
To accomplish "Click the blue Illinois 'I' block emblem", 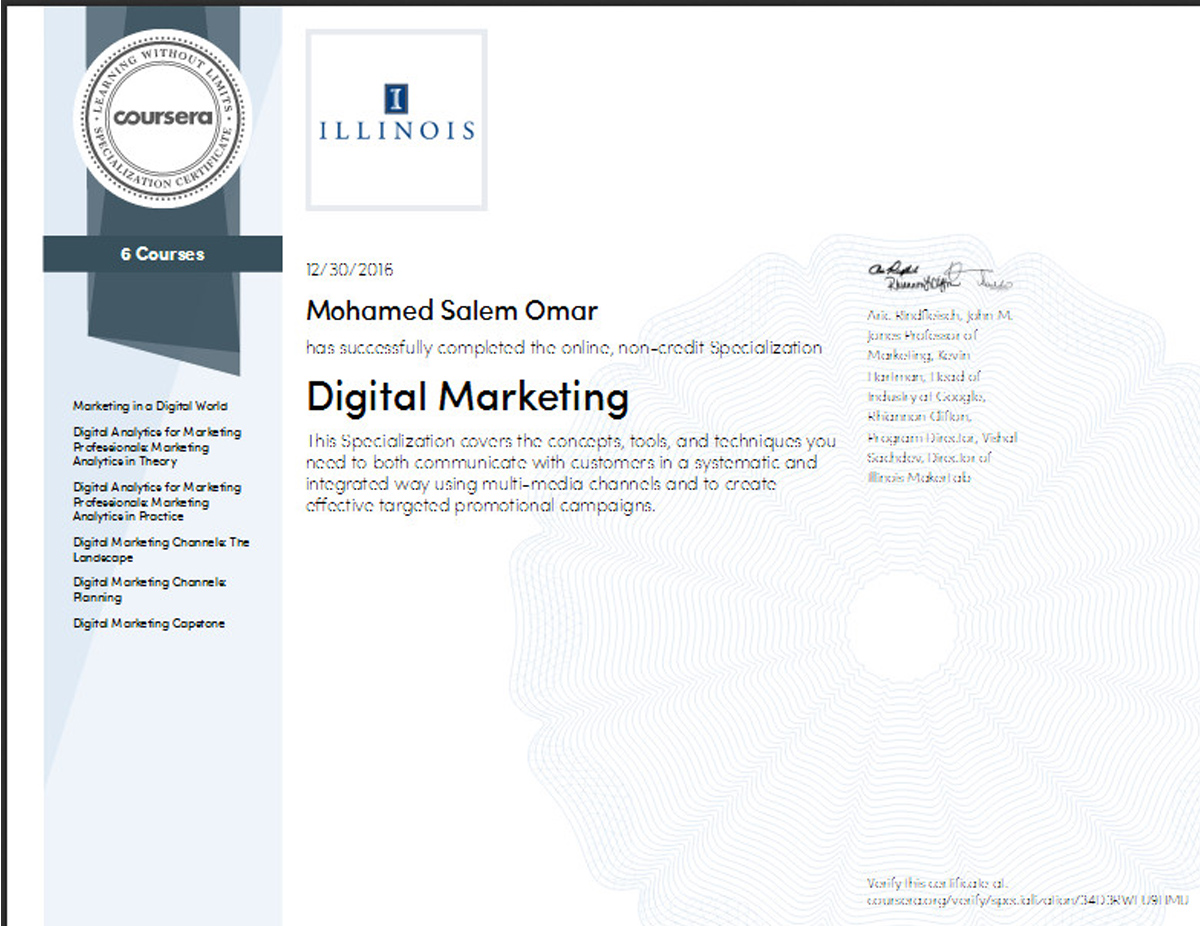I will click(x=396, y=98).
